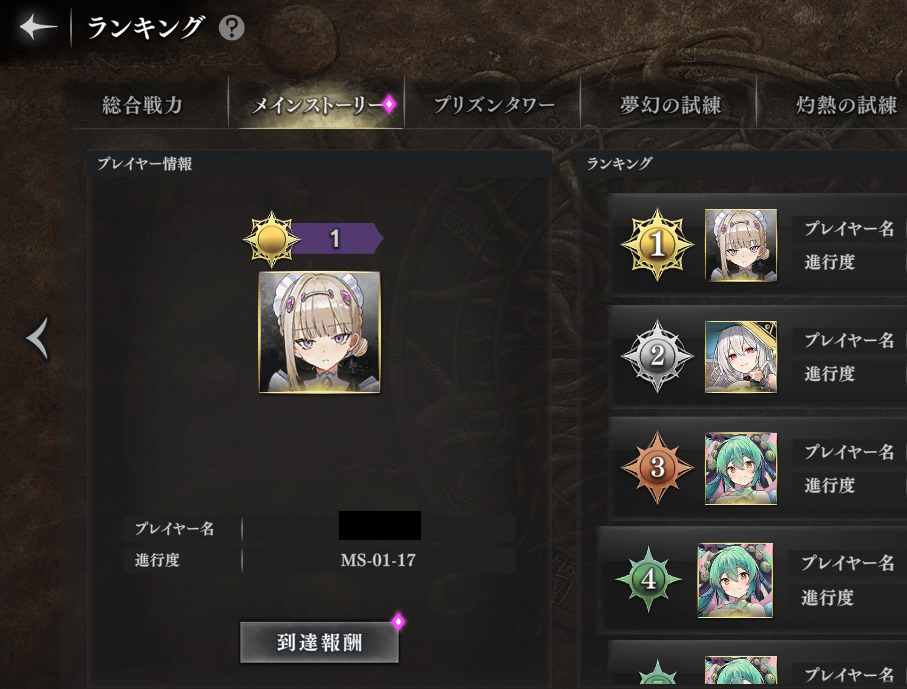The image size is (907, 689).
Task: Click the MS-01-17 progress field
Action: [x=378, y=560]
